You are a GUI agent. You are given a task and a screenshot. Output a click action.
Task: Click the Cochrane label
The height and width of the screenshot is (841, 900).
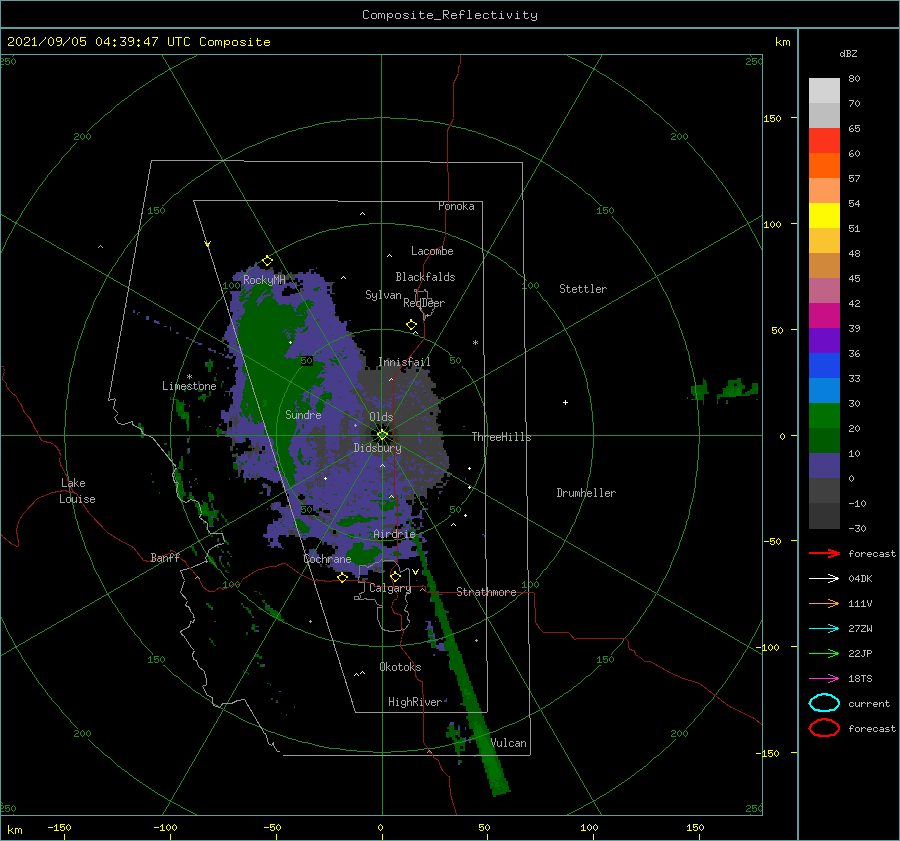(327, 559)
